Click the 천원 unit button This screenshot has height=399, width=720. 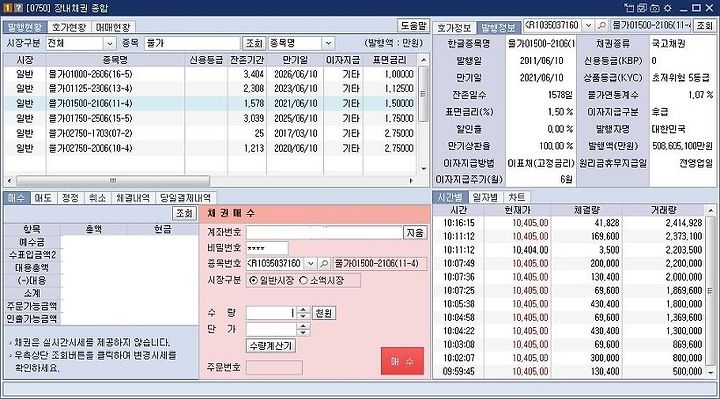pyautogui.click(x=324, y=313)
